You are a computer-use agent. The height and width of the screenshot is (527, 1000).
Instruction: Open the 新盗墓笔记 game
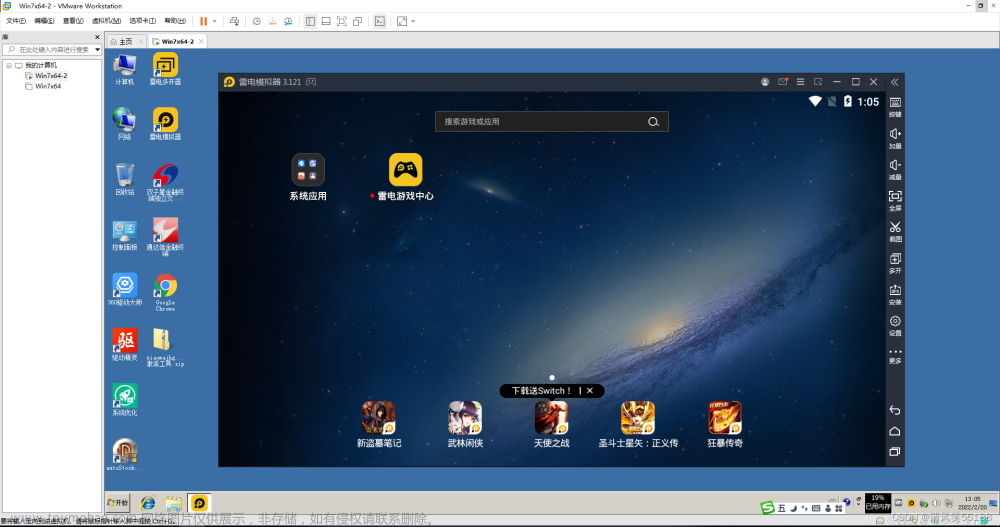[x=379, y=424]
